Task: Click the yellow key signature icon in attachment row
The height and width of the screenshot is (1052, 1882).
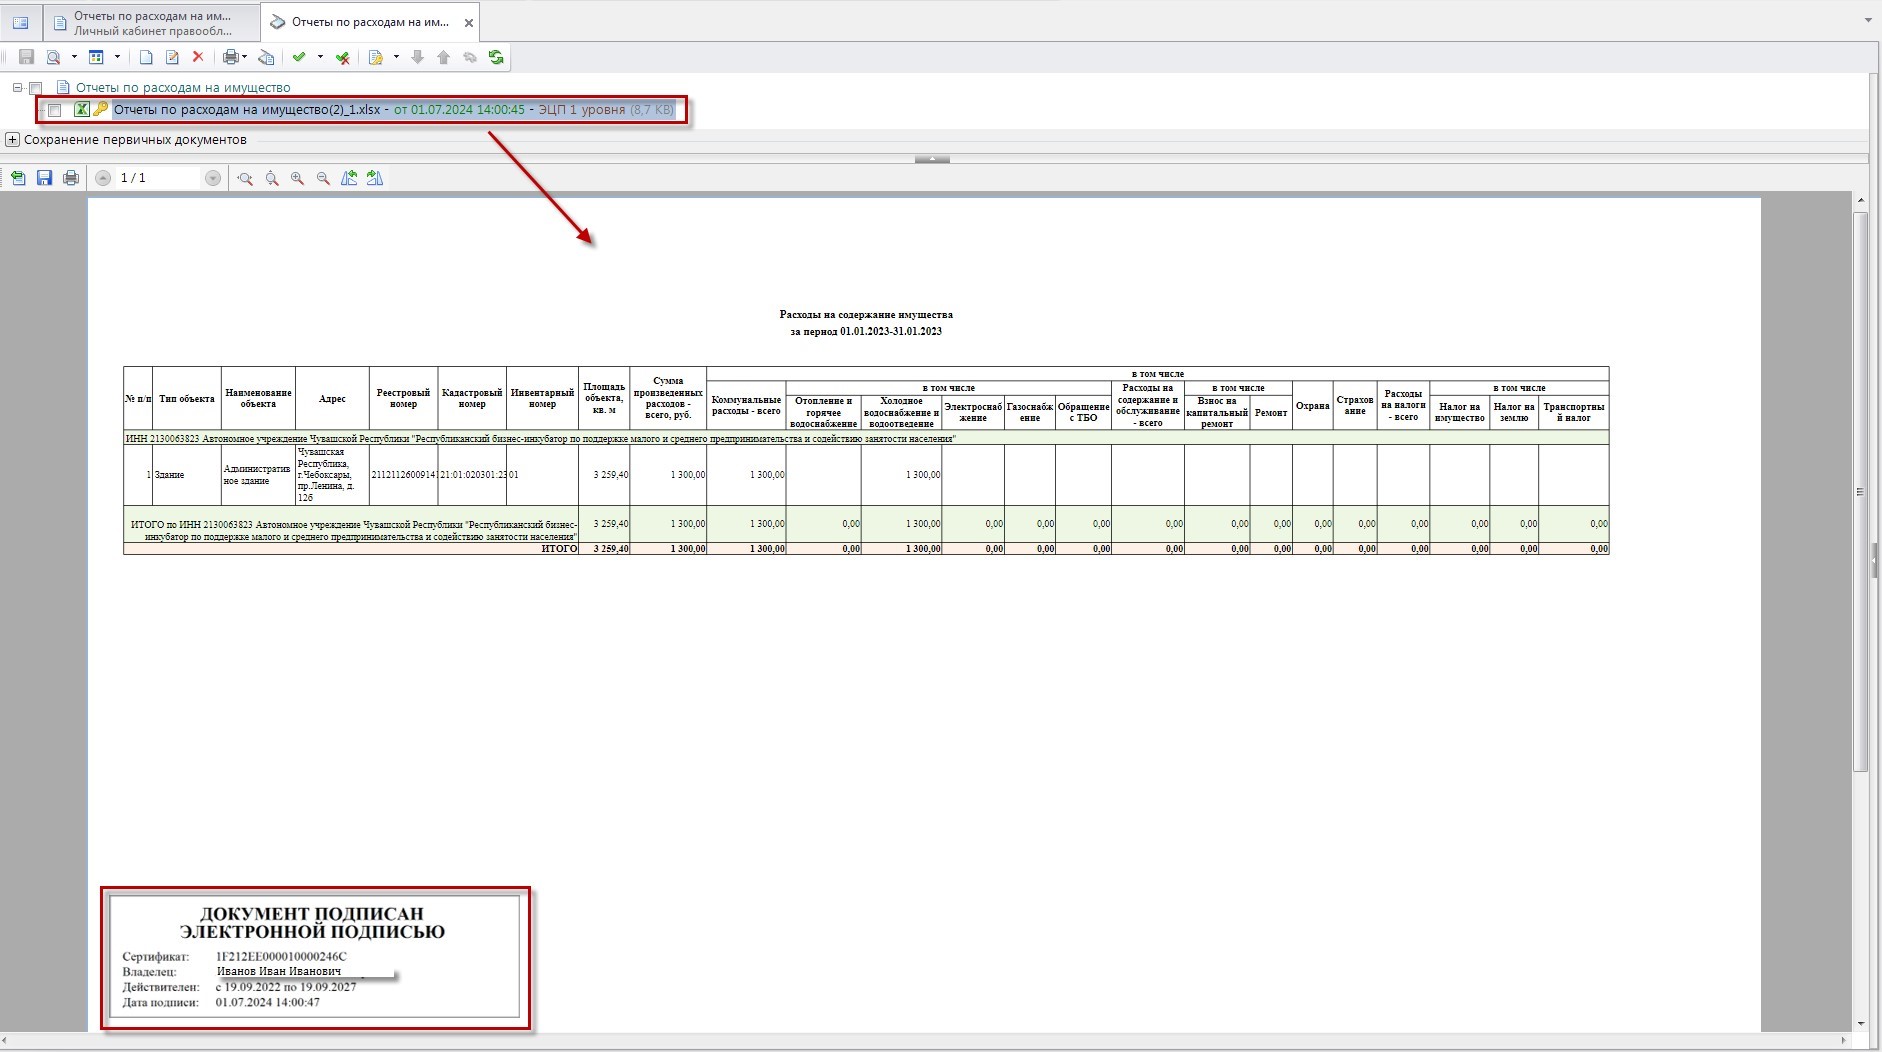Action: click(x=100, y=110)
